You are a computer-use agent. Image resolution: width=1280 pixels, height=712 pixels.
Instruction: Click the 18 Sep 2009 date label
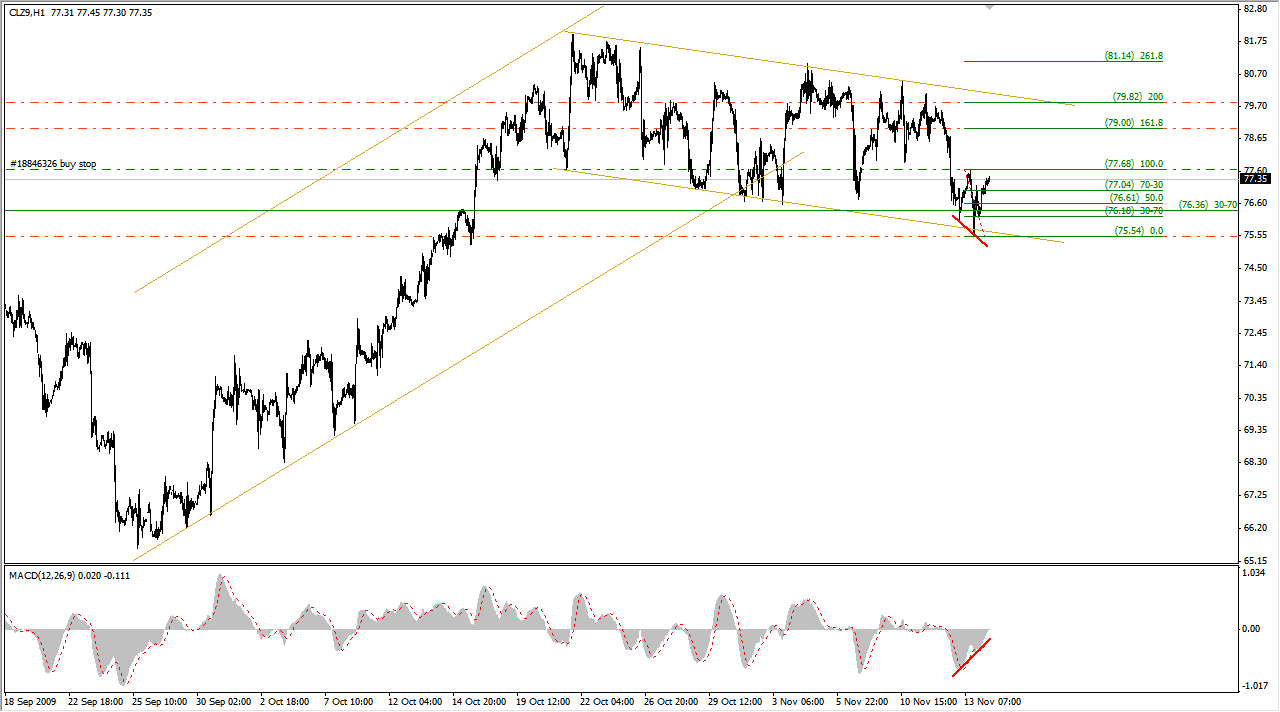click(x=31, y=701)
